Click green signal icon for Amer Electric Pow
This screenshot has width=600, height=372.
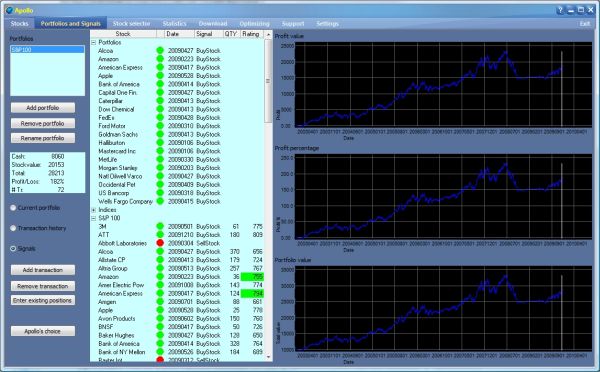(160, 285)
